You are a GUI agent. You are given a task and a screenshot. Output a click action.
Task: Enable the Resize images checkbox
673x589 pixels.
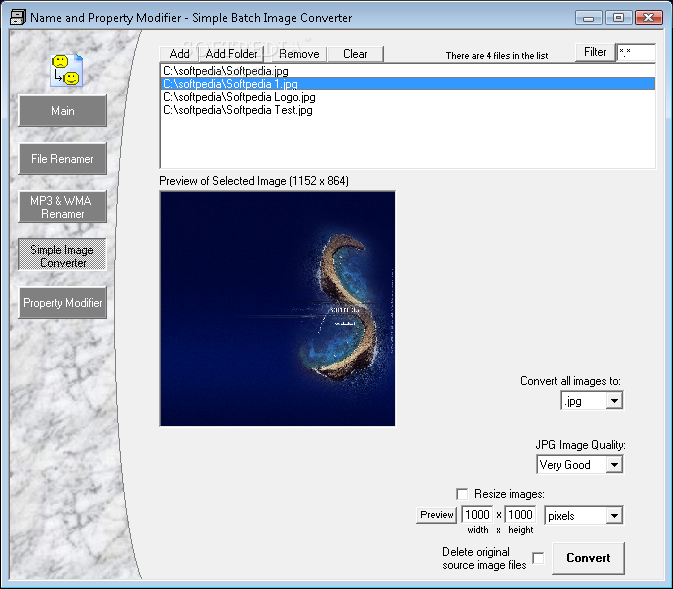(x=462, y=494)
